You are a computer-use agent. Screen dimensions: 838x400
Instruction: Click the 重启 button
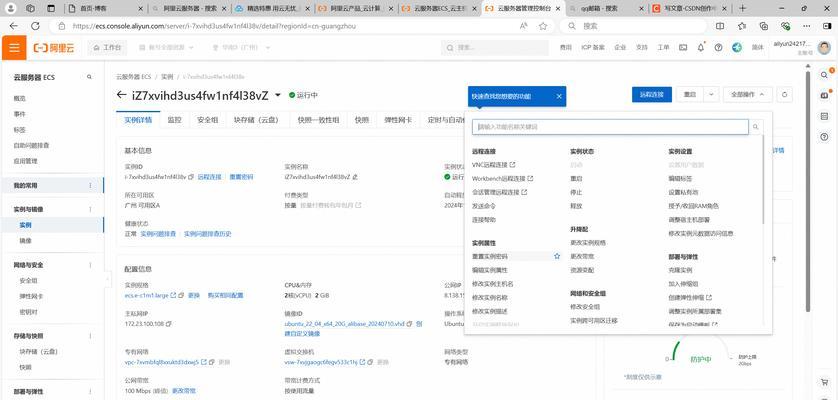(x=690, y=95)
